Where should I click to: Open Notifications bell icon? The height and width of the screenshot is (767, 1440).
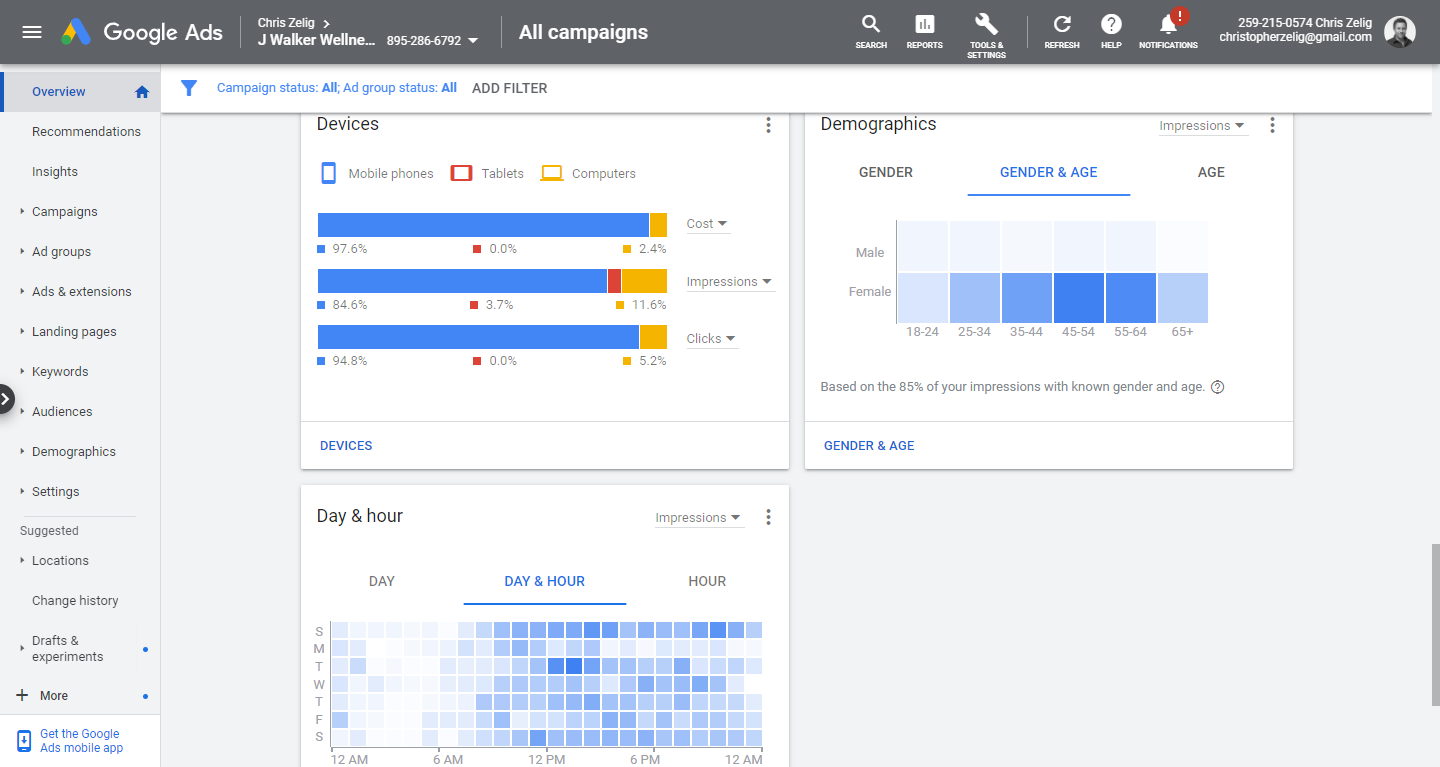click(1168, 25)
